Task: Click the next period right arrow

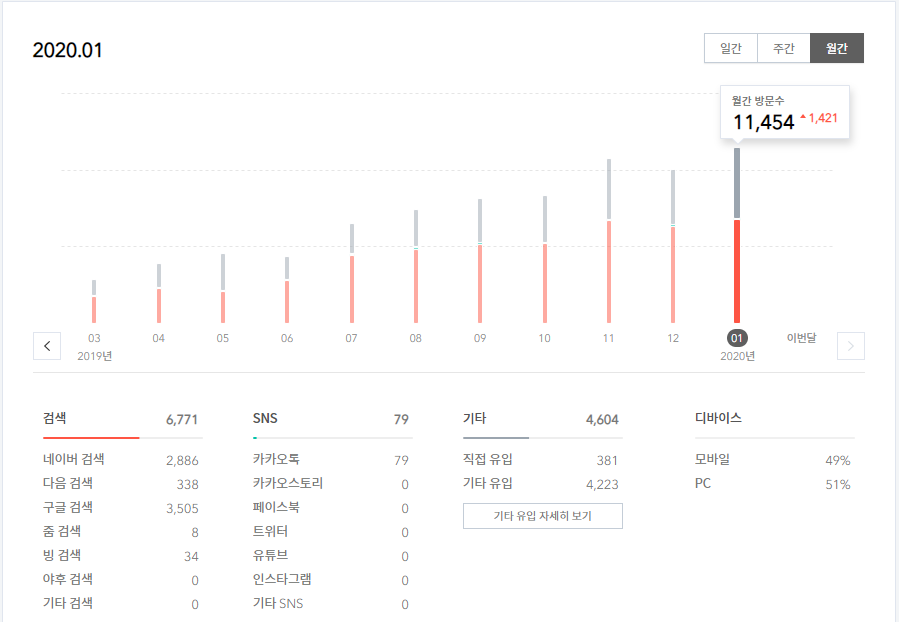Action: coord(851,346)
